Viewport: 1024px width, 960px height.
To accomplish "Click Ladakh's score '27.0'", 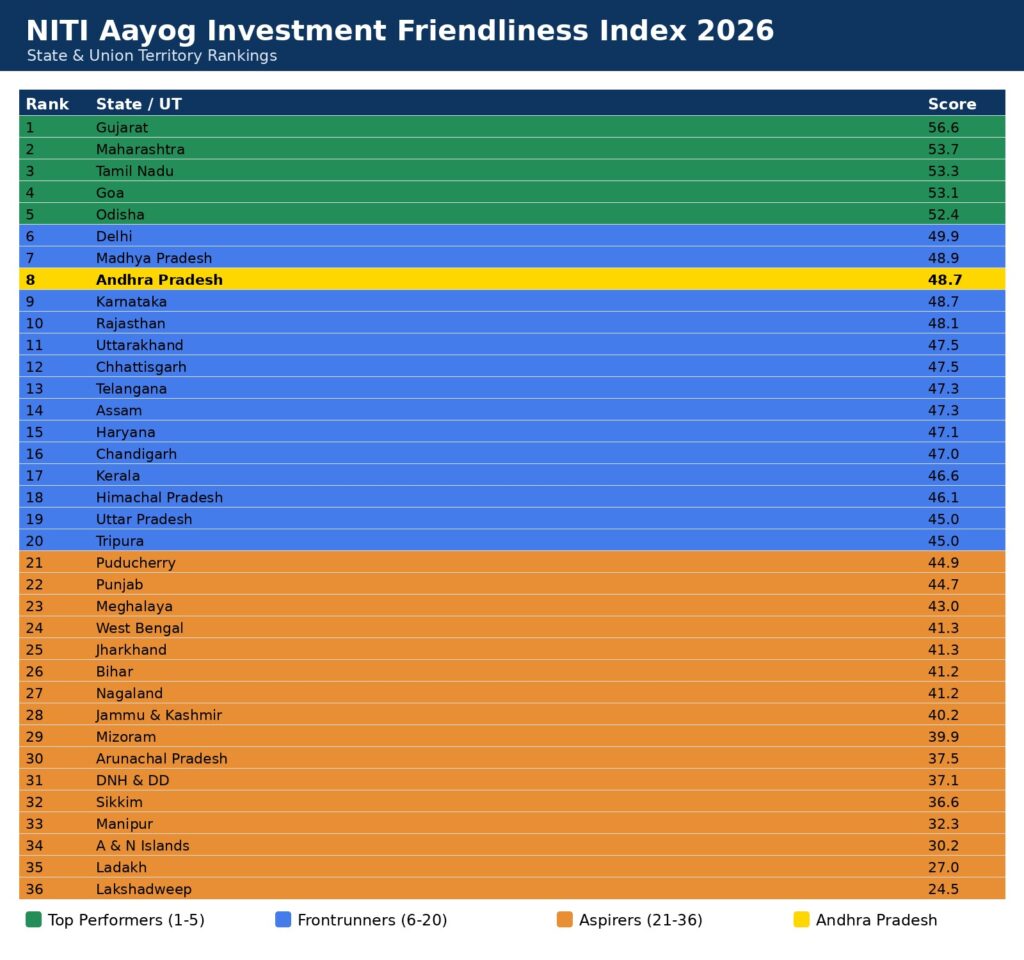I will coord(944,867).
